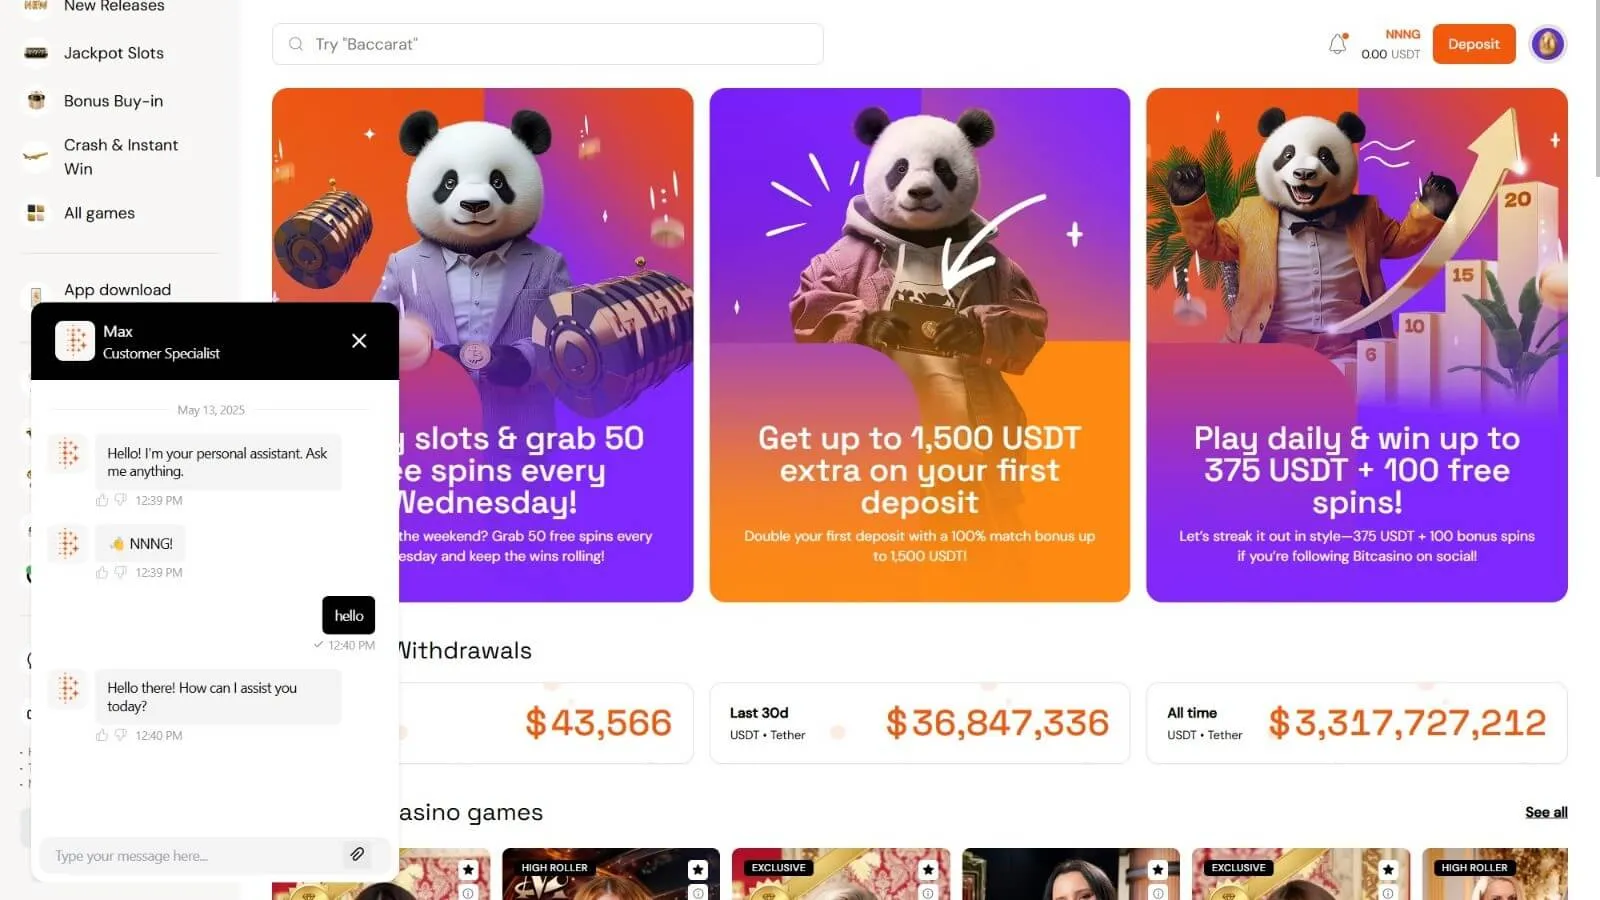
Task: Open the 1,500 USDT first deposit banner
Action: pos(920,345)
